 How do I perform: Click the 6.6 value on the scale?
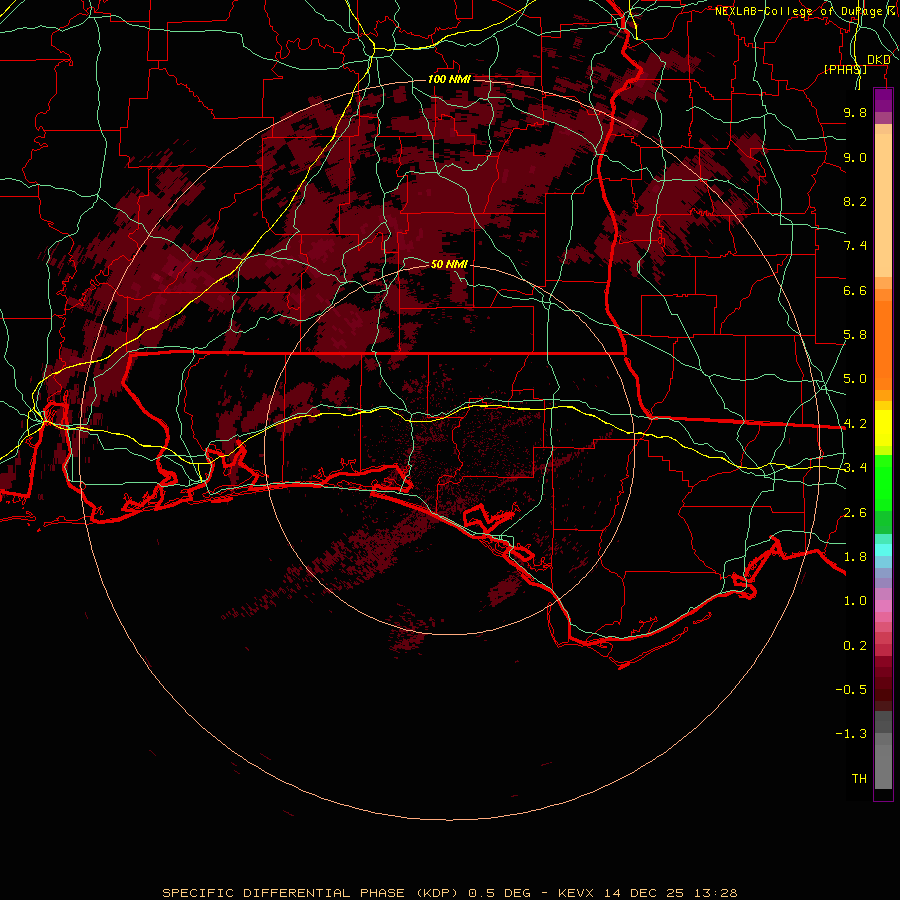(x=855, y=290)
